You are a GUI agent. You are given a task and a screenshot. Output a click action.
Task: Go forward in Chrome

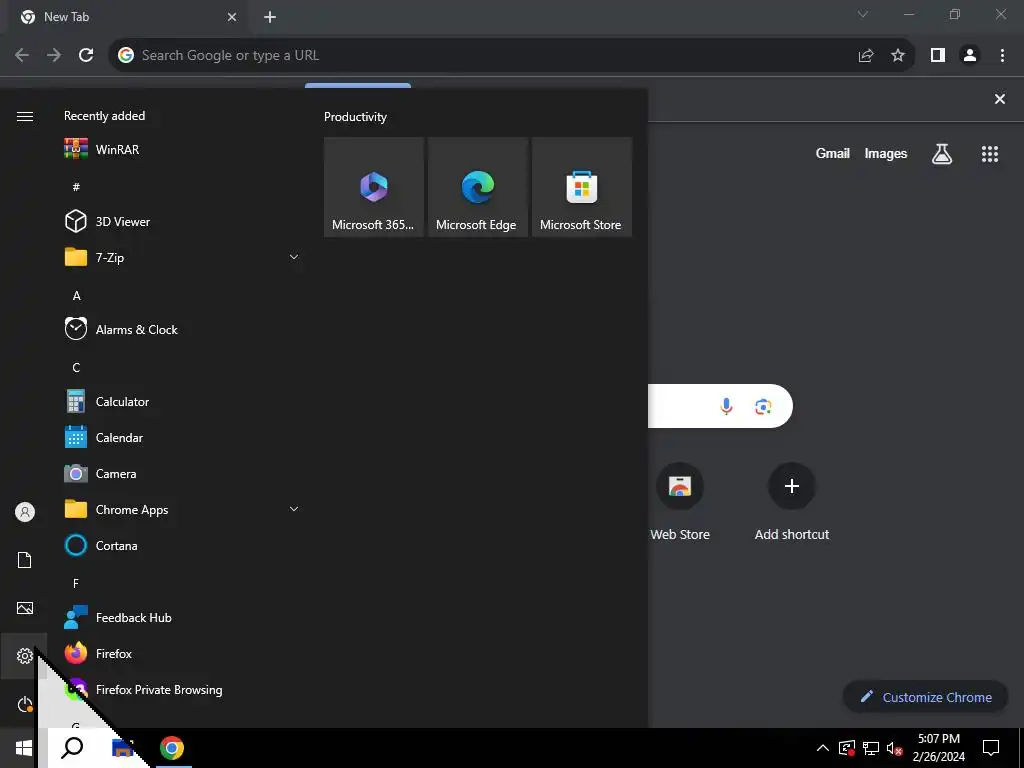point(54,55)
